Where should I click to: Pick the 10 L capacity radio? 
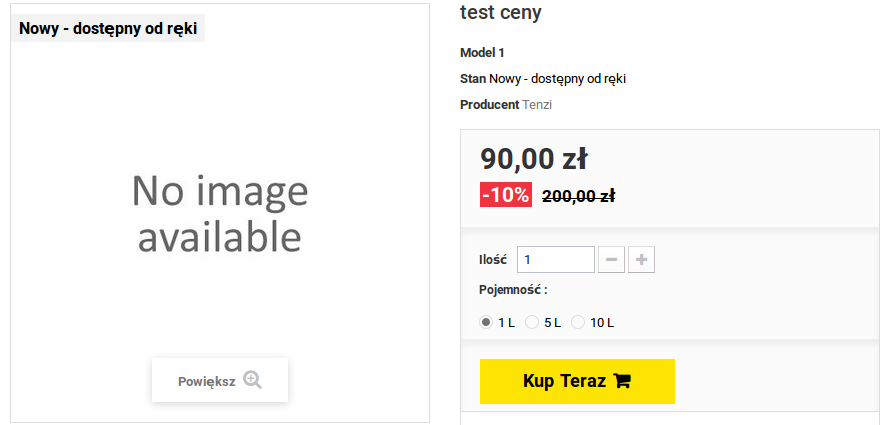pos(578,322)
